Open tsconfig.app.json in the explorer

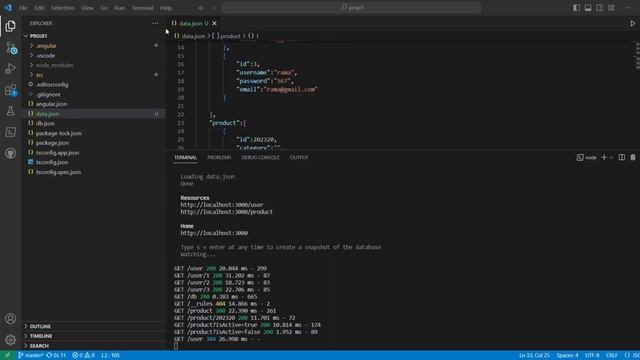point(93,153)
